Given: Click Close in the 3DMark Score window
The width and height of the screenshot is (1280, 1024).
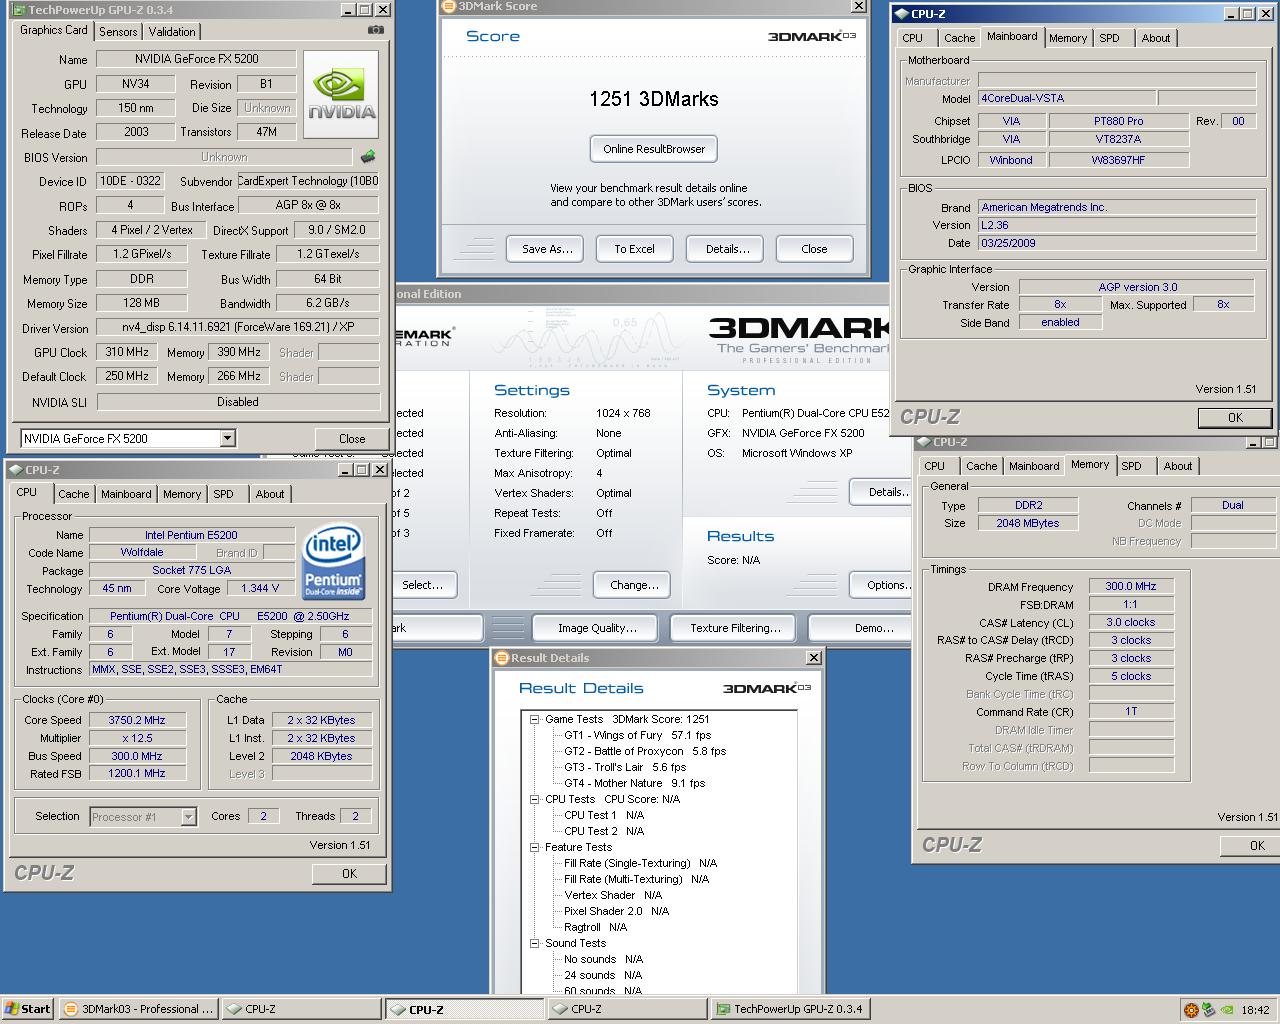Looking at the screenshot, I should click(814, 249).
